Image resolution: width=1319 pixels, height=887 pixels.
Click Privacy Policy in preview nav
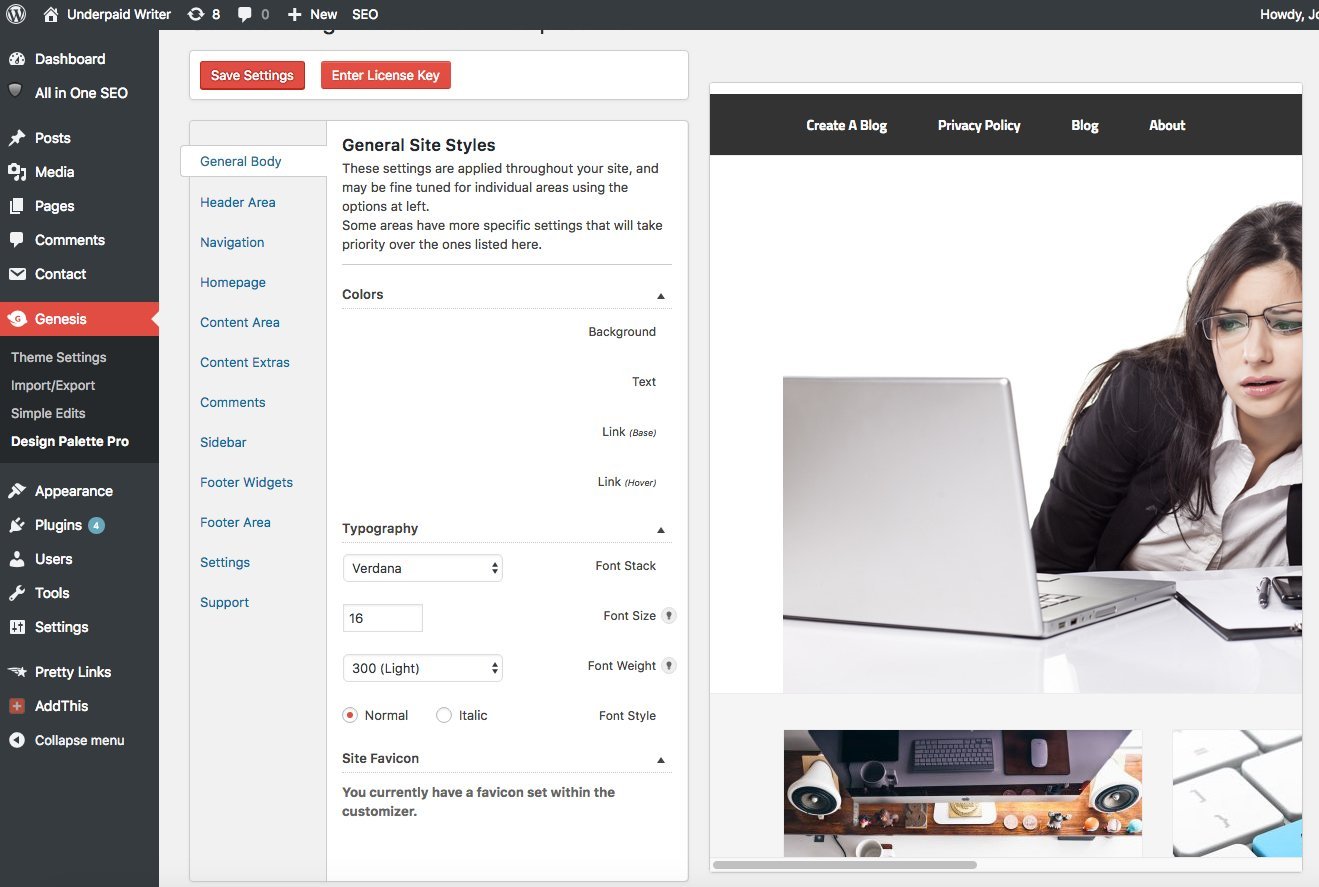coord(979,125)
